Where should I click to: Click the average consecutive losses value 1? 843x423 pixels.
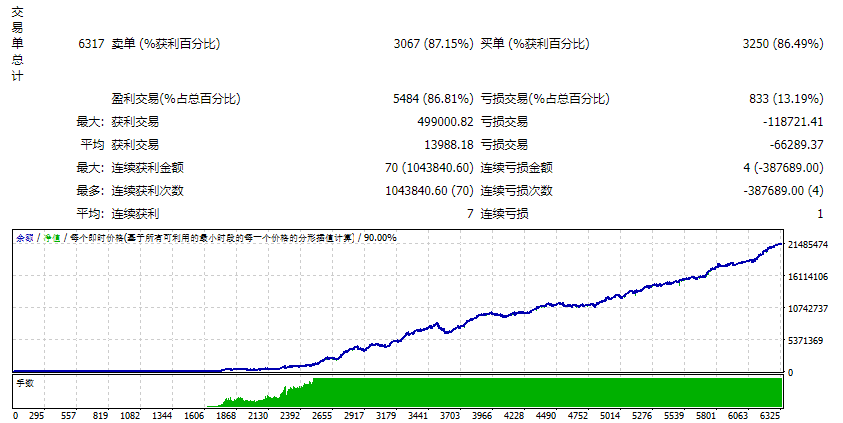tap(820, 214)
